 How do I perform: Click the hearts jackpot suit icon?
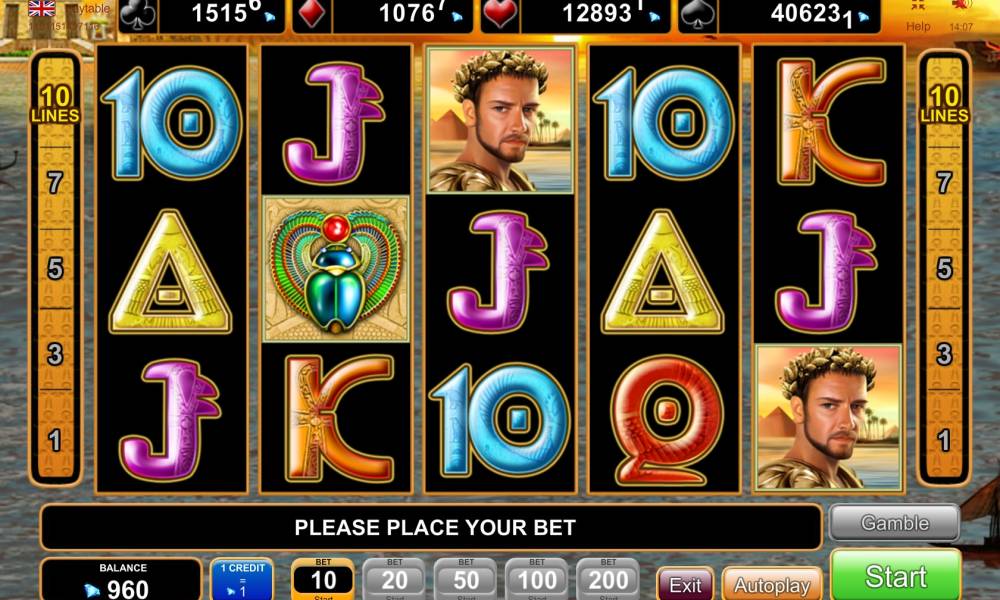tap(499, 15)
